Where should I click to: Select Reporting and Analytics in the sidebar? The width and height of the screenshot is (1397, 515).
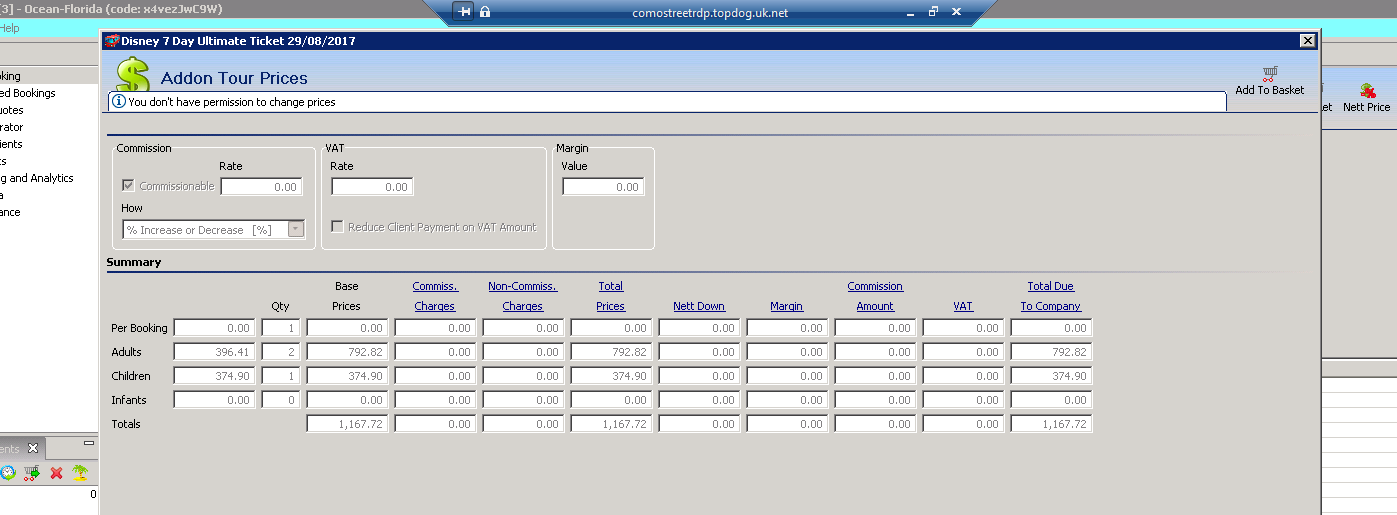[x=38, y=178]
